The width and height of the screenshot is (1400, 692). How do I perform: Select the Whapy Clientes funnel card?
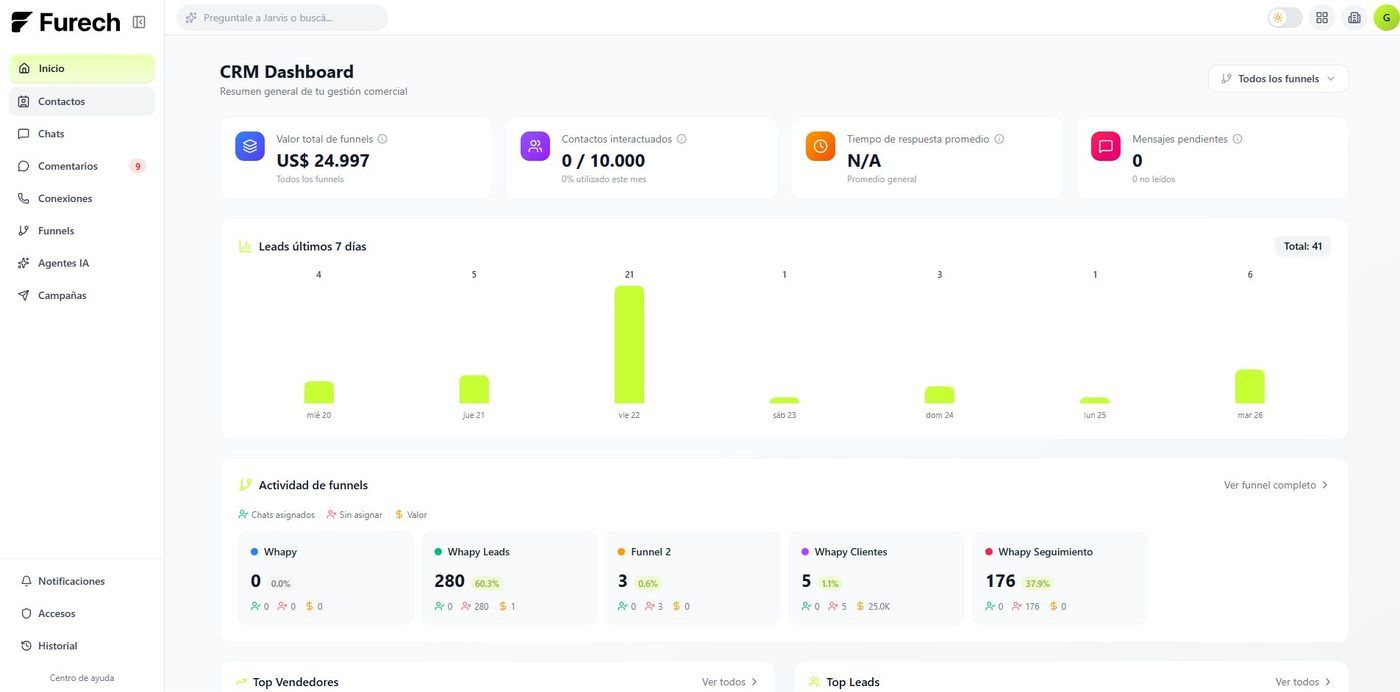(x=876, y=579)
